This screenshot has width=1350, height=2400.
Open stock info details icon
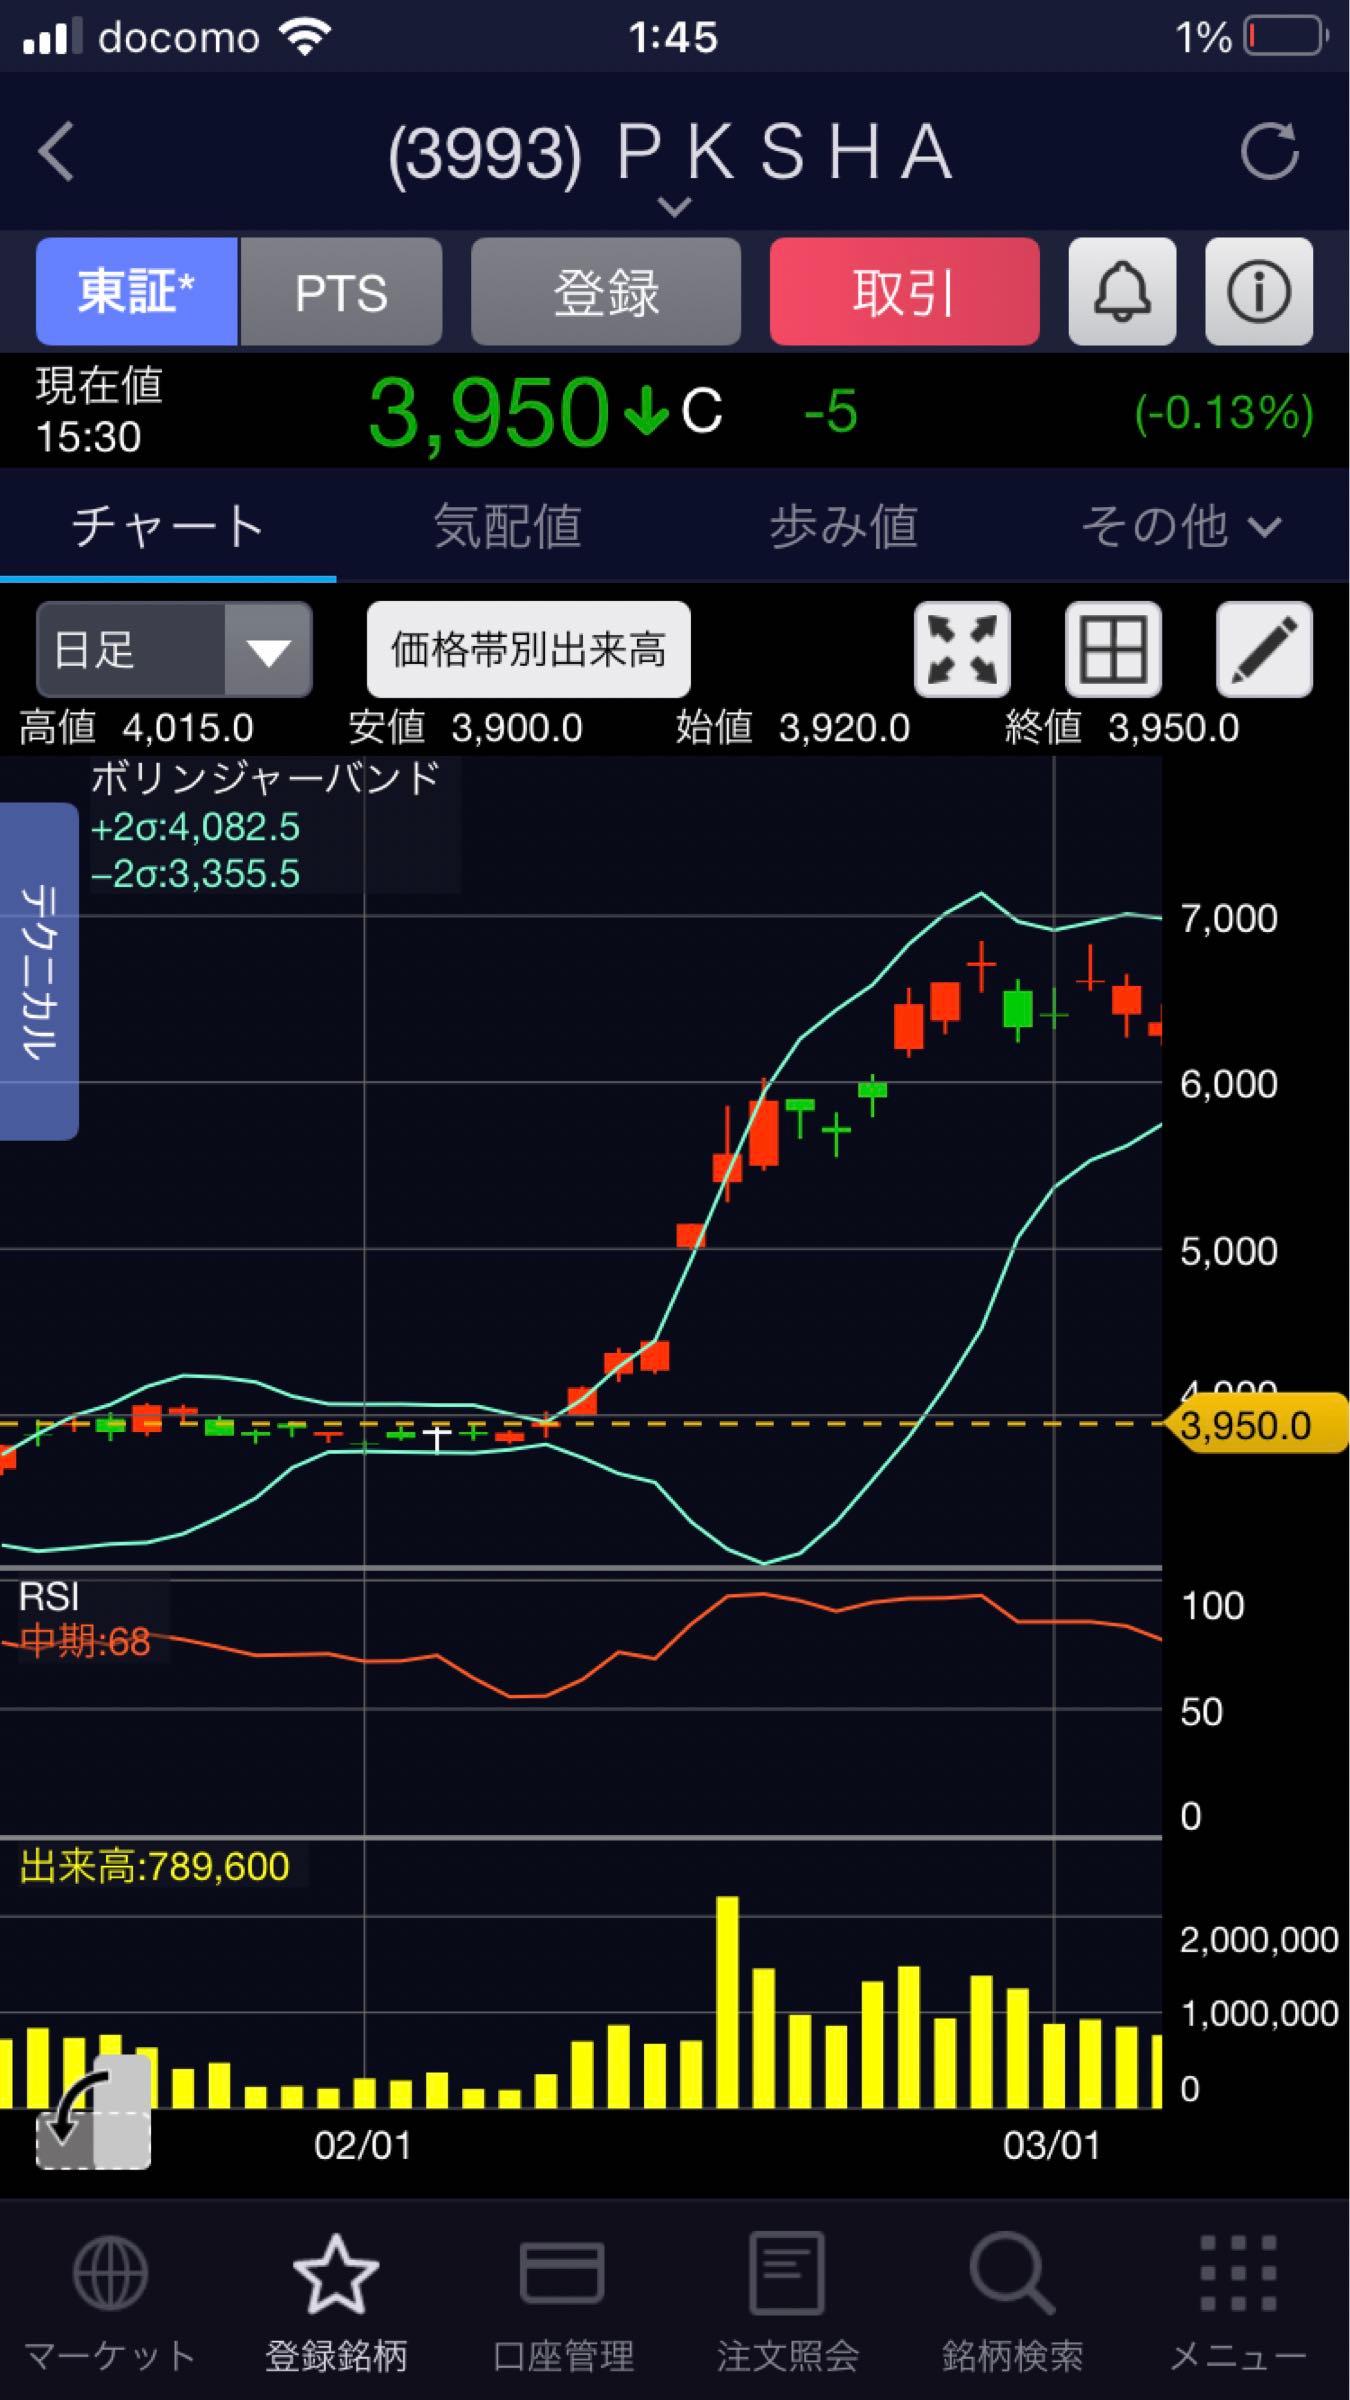tap(1258, 292)
